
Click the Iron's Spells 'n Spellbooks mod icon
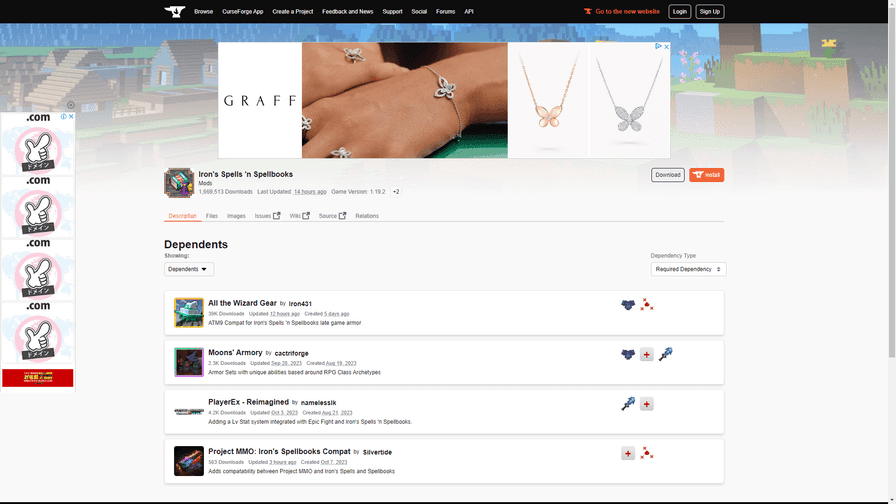[x=179, y=183]
